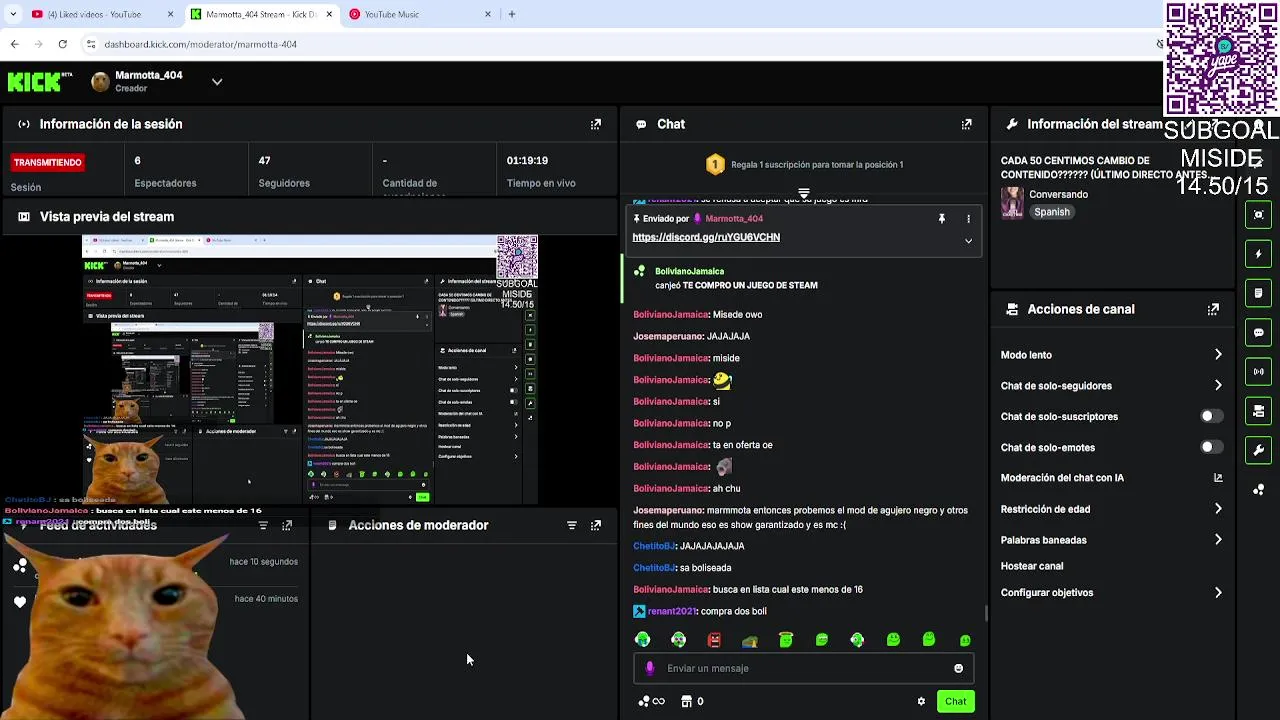Pop out the Información de la sesión panel
This screenshot has height=720, width=1280.
pos(596,124)
